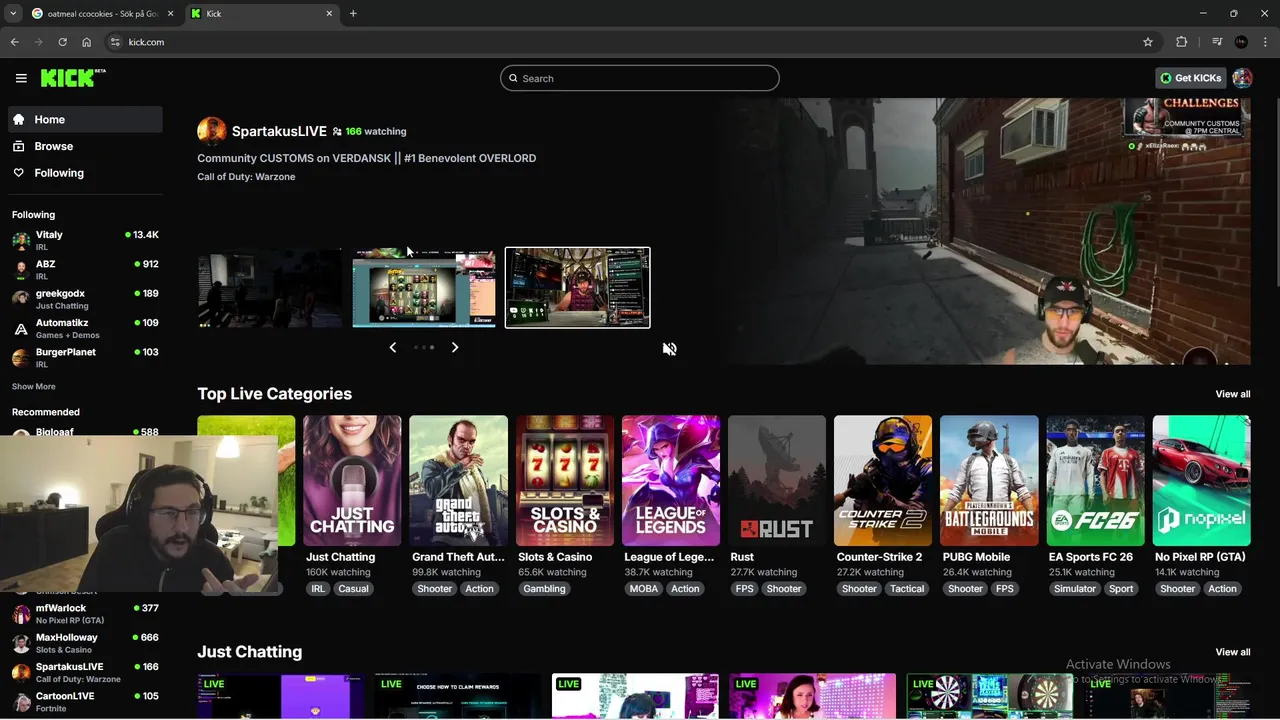Click Tactical tag under Counter-Strike 2
The image size is (1280, 720).
click(907, 589)
